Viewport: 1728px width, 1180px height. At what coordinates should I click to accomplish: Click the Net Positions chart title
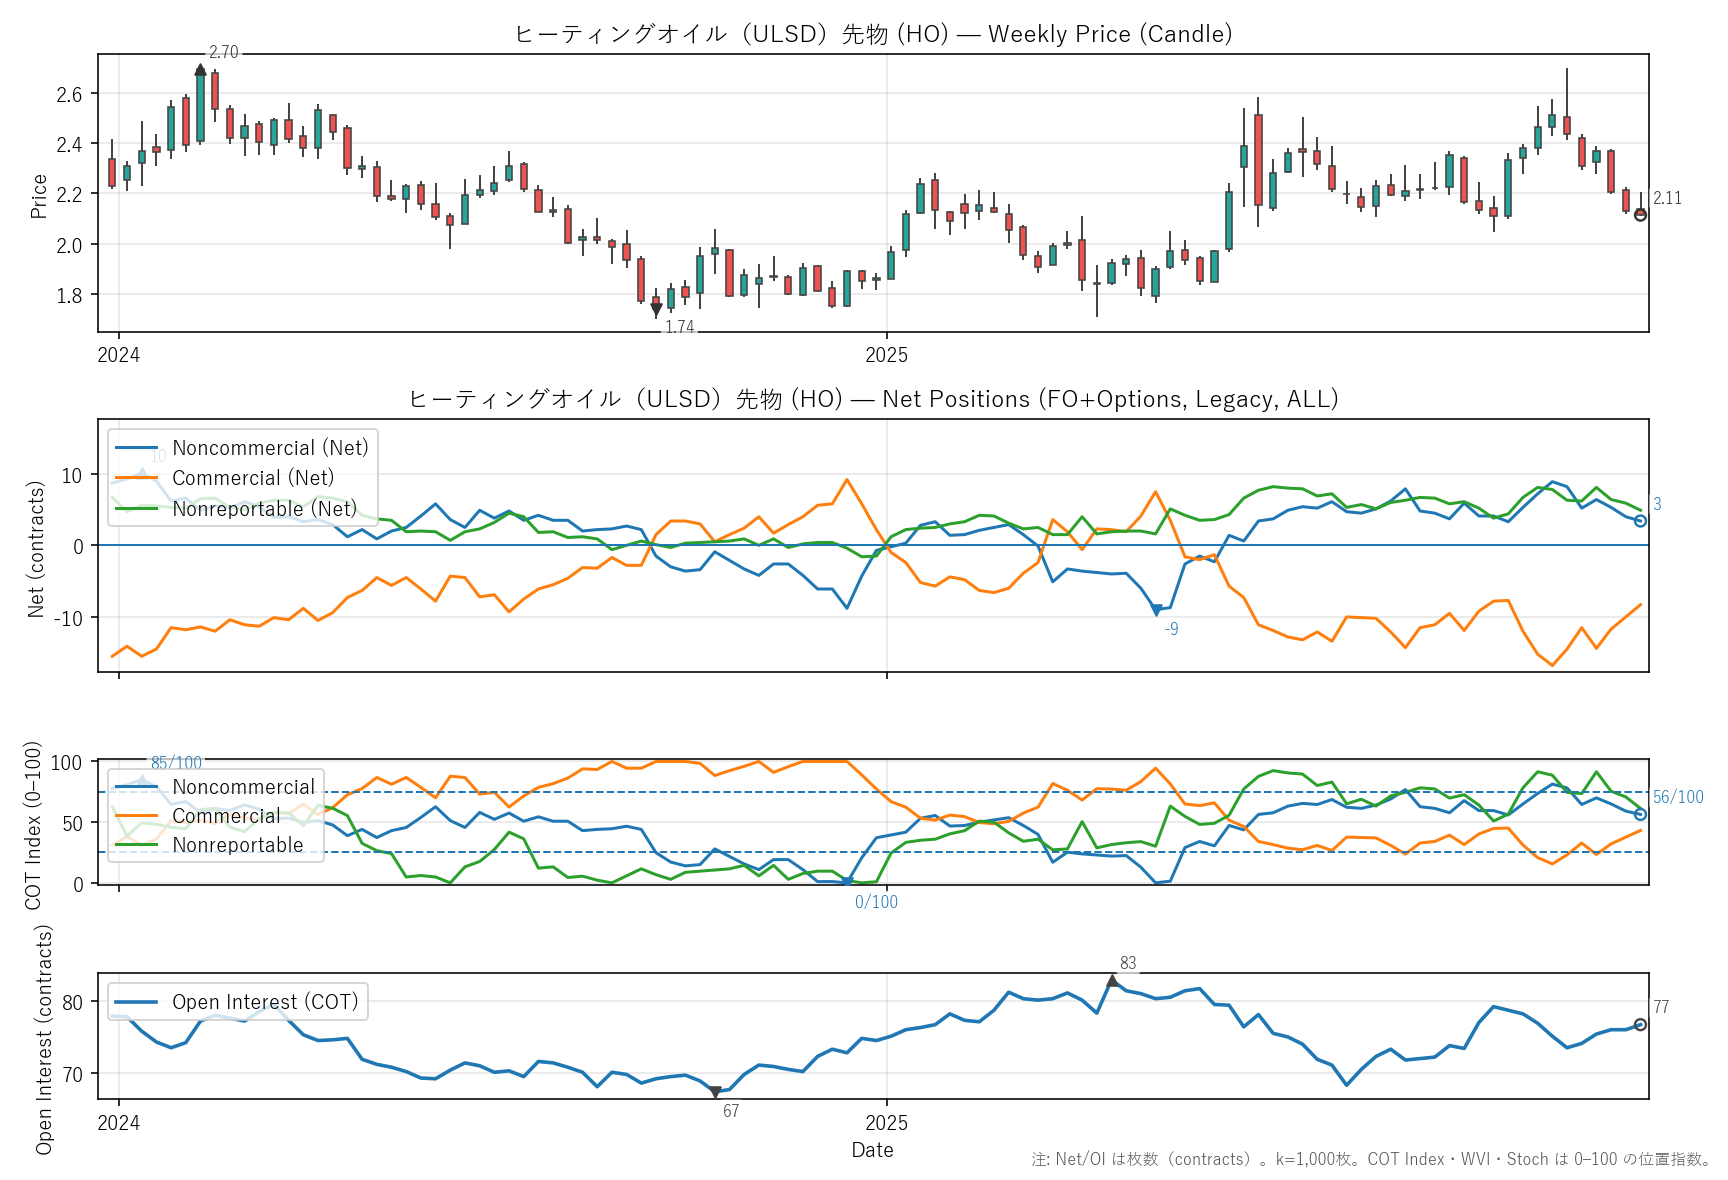click(x=872, y=399)
